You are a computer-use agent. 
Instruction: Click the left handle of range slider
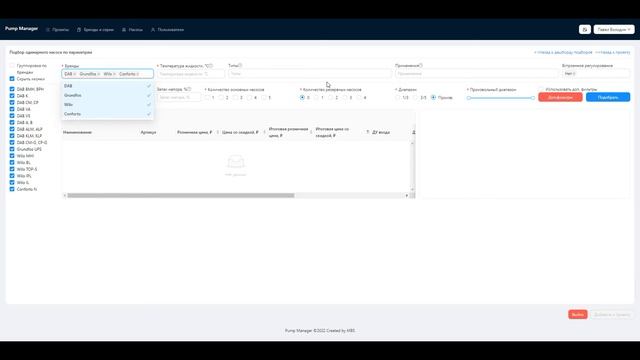(469, 98)
